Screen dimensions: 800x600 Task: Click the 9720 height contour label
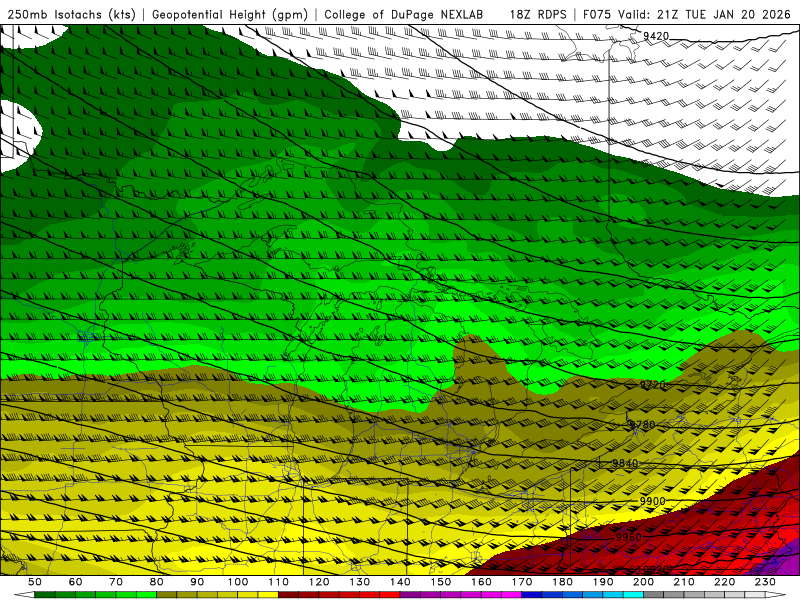[x=653, y=384]
